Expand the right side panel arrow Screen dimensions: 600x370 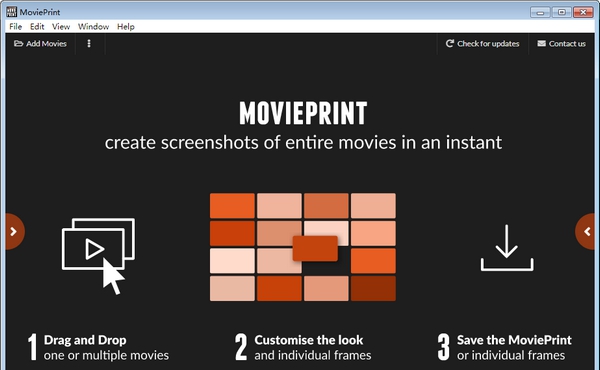click(586, 231)
